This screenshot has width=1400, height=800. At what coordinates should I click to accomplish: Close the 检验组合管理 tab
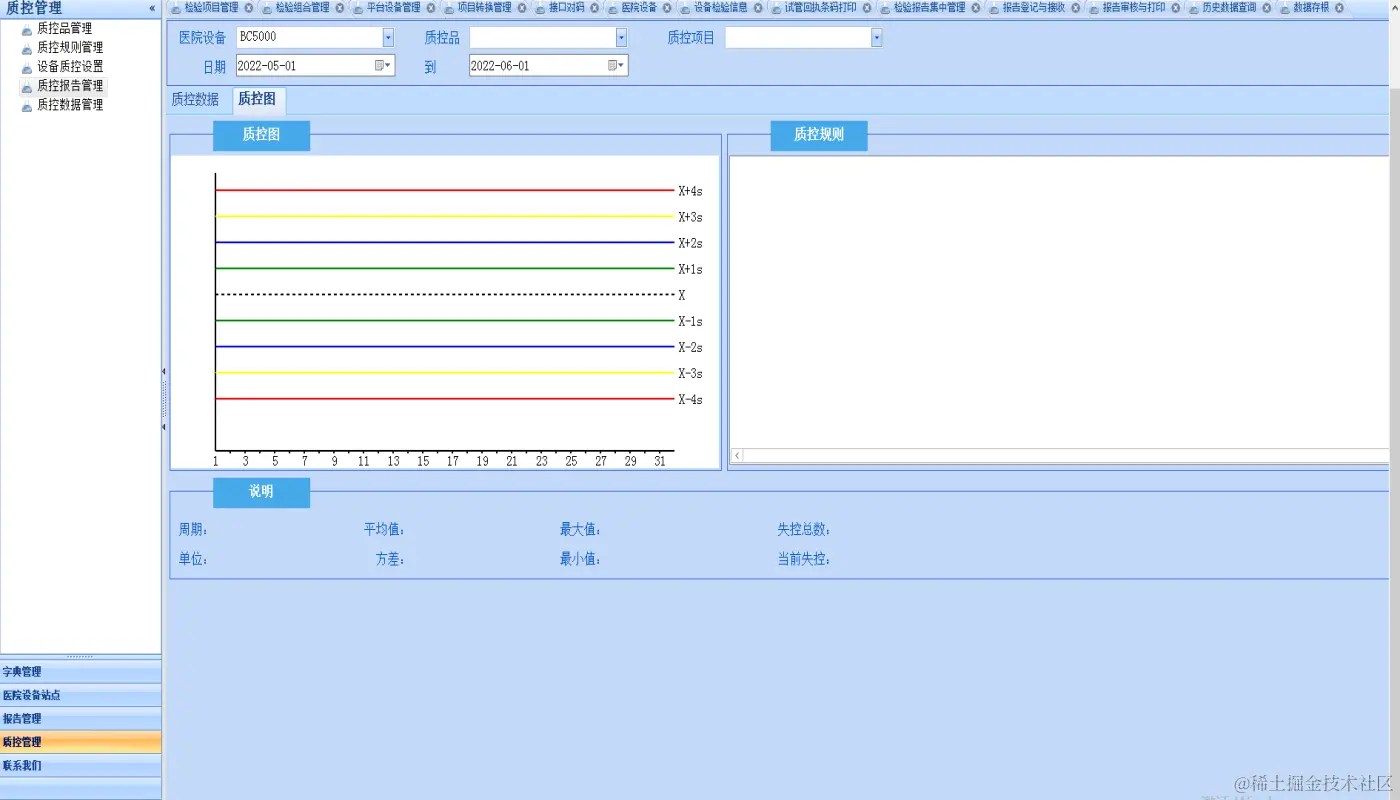click(340, 8)
